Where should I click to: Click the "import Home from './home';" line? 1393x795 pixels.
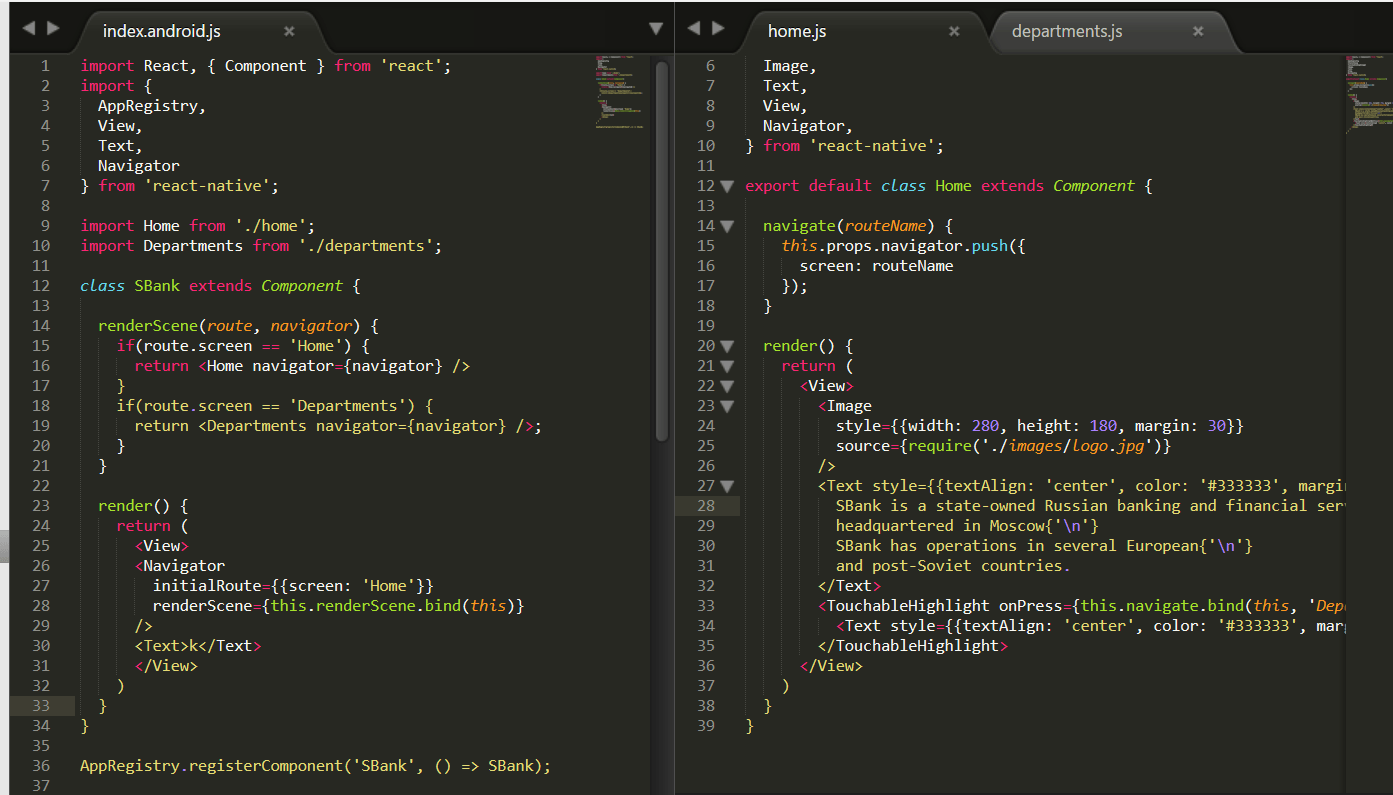click(x=198, y=226)
